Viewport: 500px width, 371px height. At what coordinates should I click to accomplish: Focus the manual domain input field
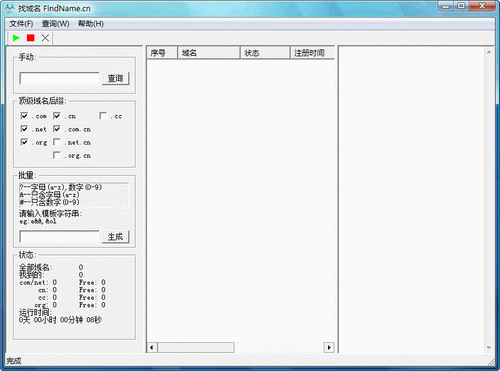(59, 78)
